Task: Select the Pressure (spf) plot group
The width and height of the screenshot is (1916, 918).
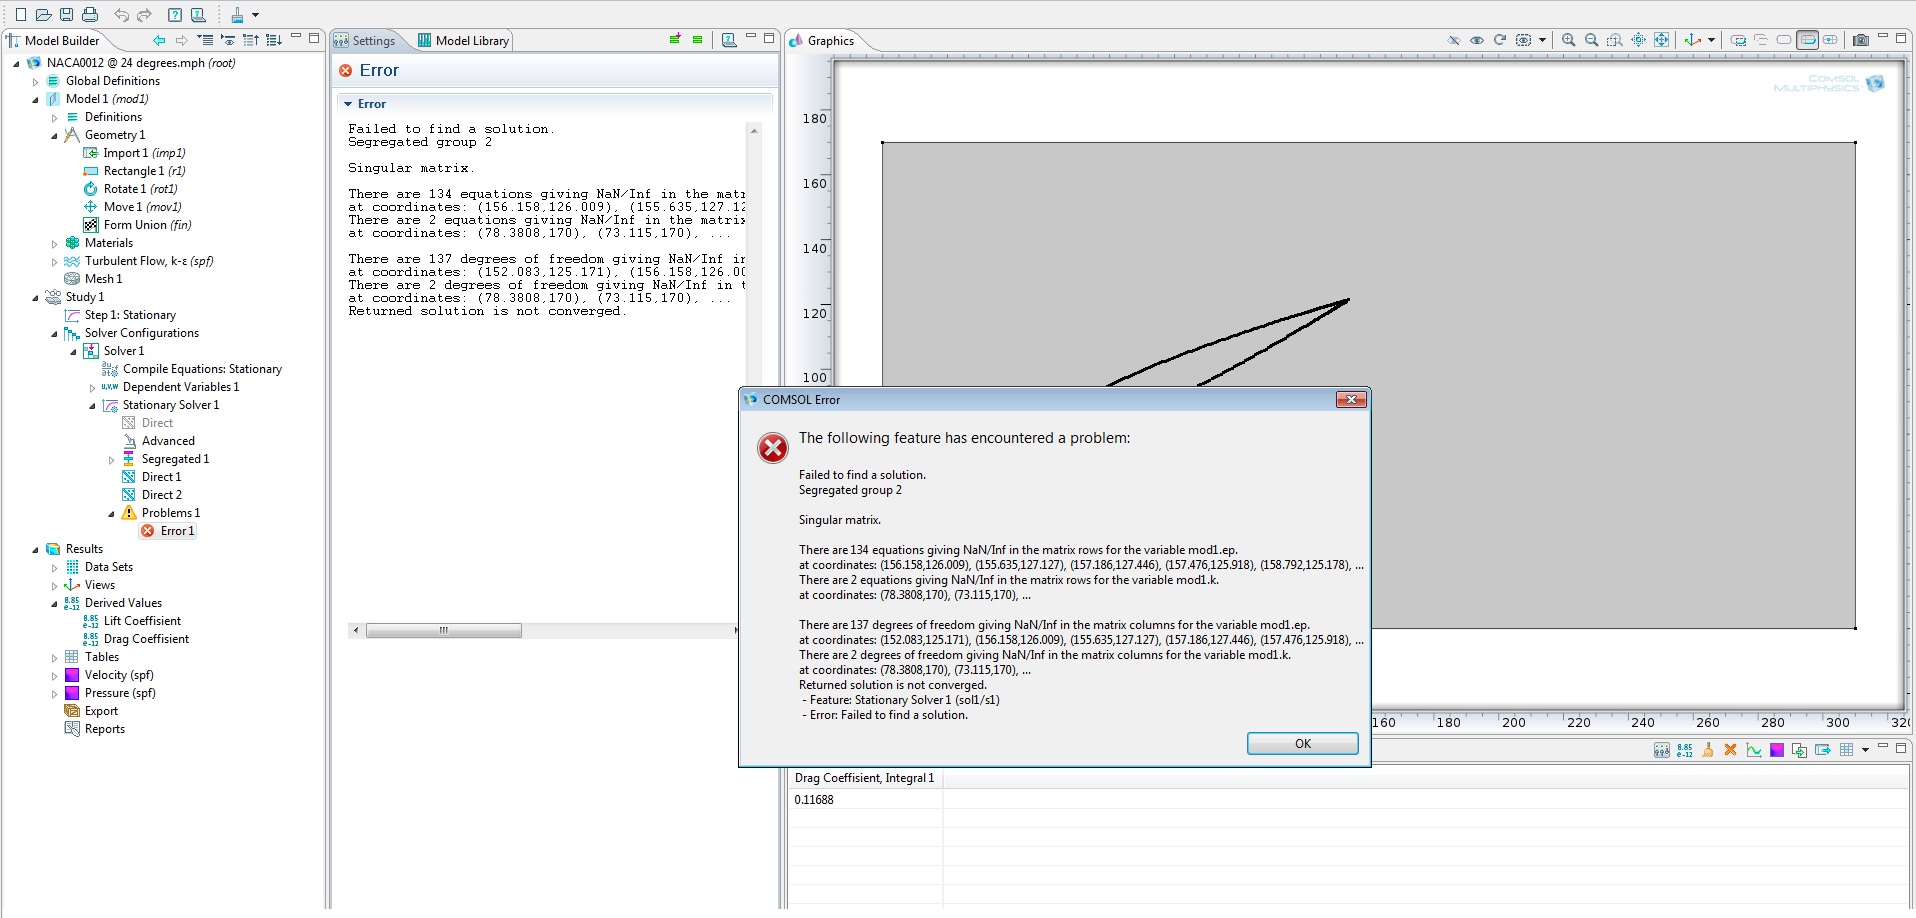Action: point(110,693)
